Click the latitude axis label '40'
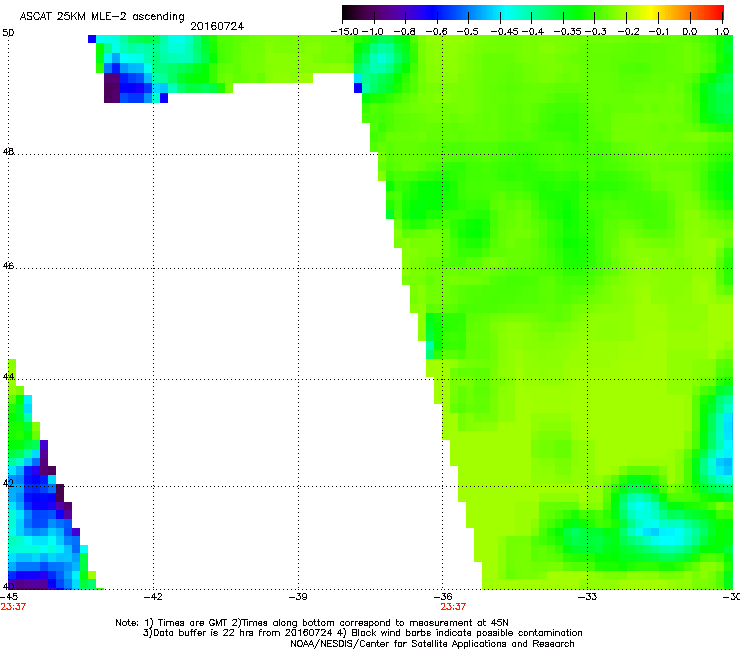740x650 pixels. [8, 586]
